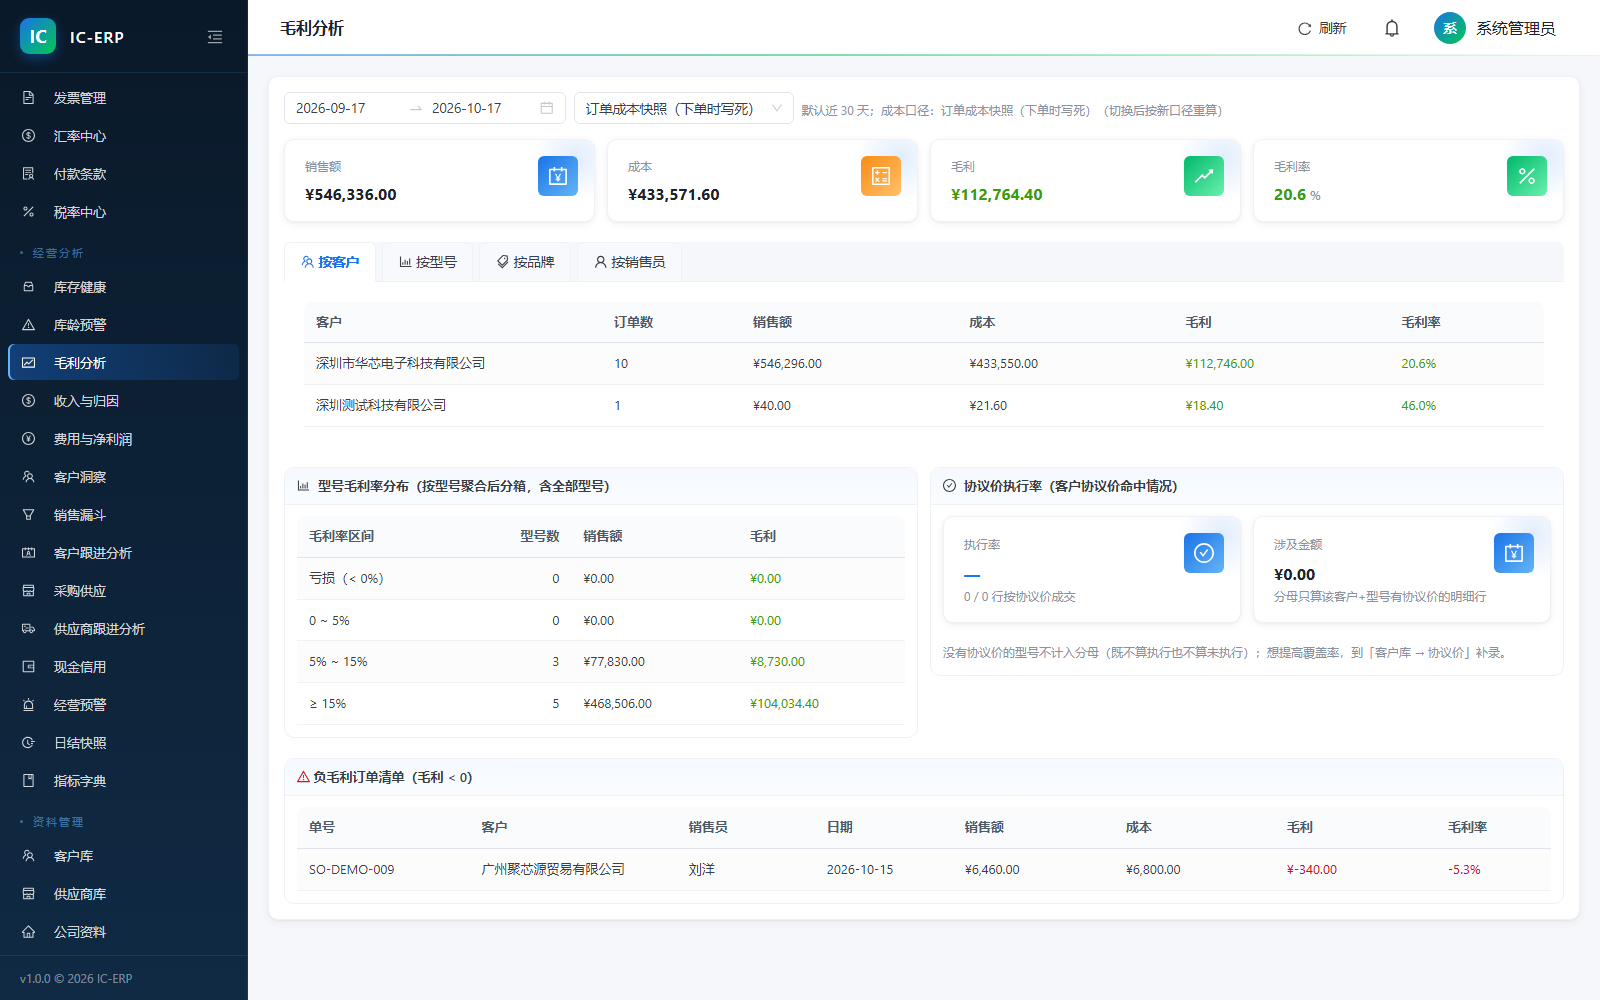Navigate to 库存健康

tap(123, 287)
